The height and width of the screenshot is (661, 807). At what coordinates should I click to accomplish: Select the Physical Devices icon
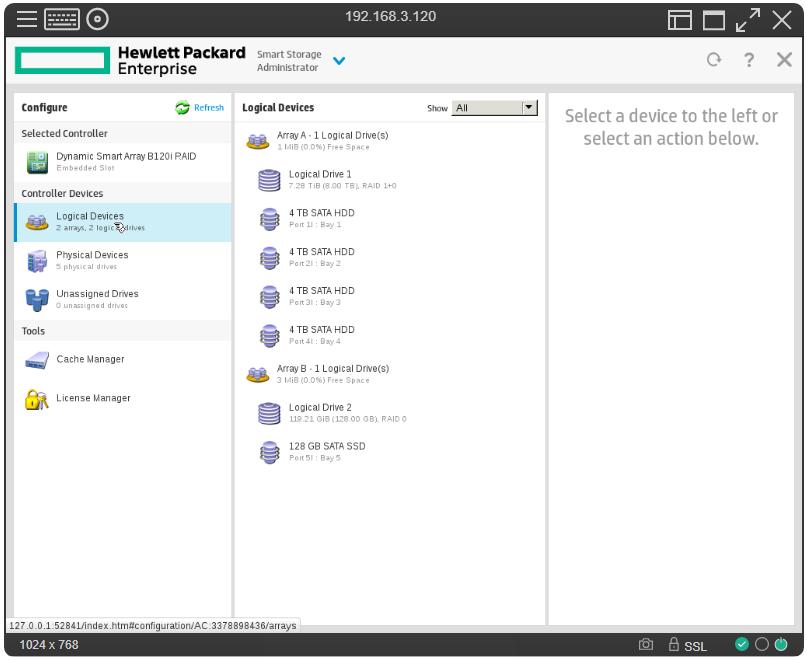click(37, 260)
